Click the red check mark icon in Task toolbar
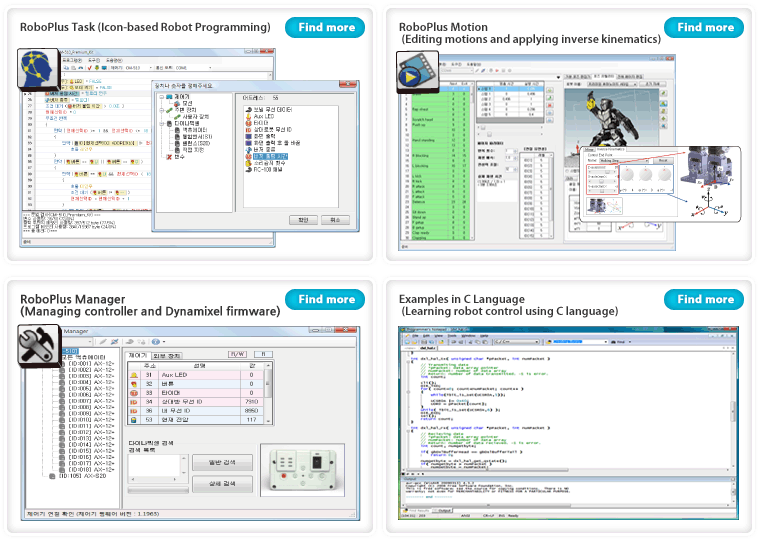 [89, 68]
